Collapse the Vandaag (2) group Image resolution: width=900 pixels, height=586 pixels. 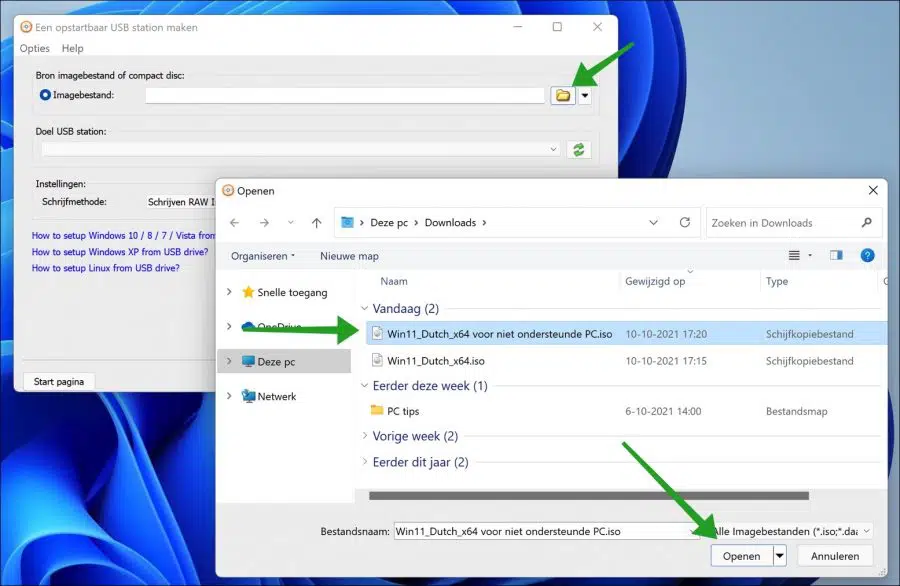click(x=364, y=309)
